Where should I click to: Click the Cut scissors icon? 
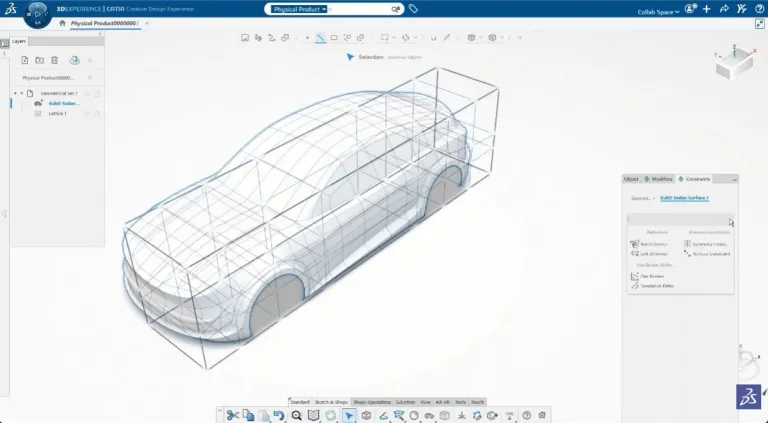(232, 415)
